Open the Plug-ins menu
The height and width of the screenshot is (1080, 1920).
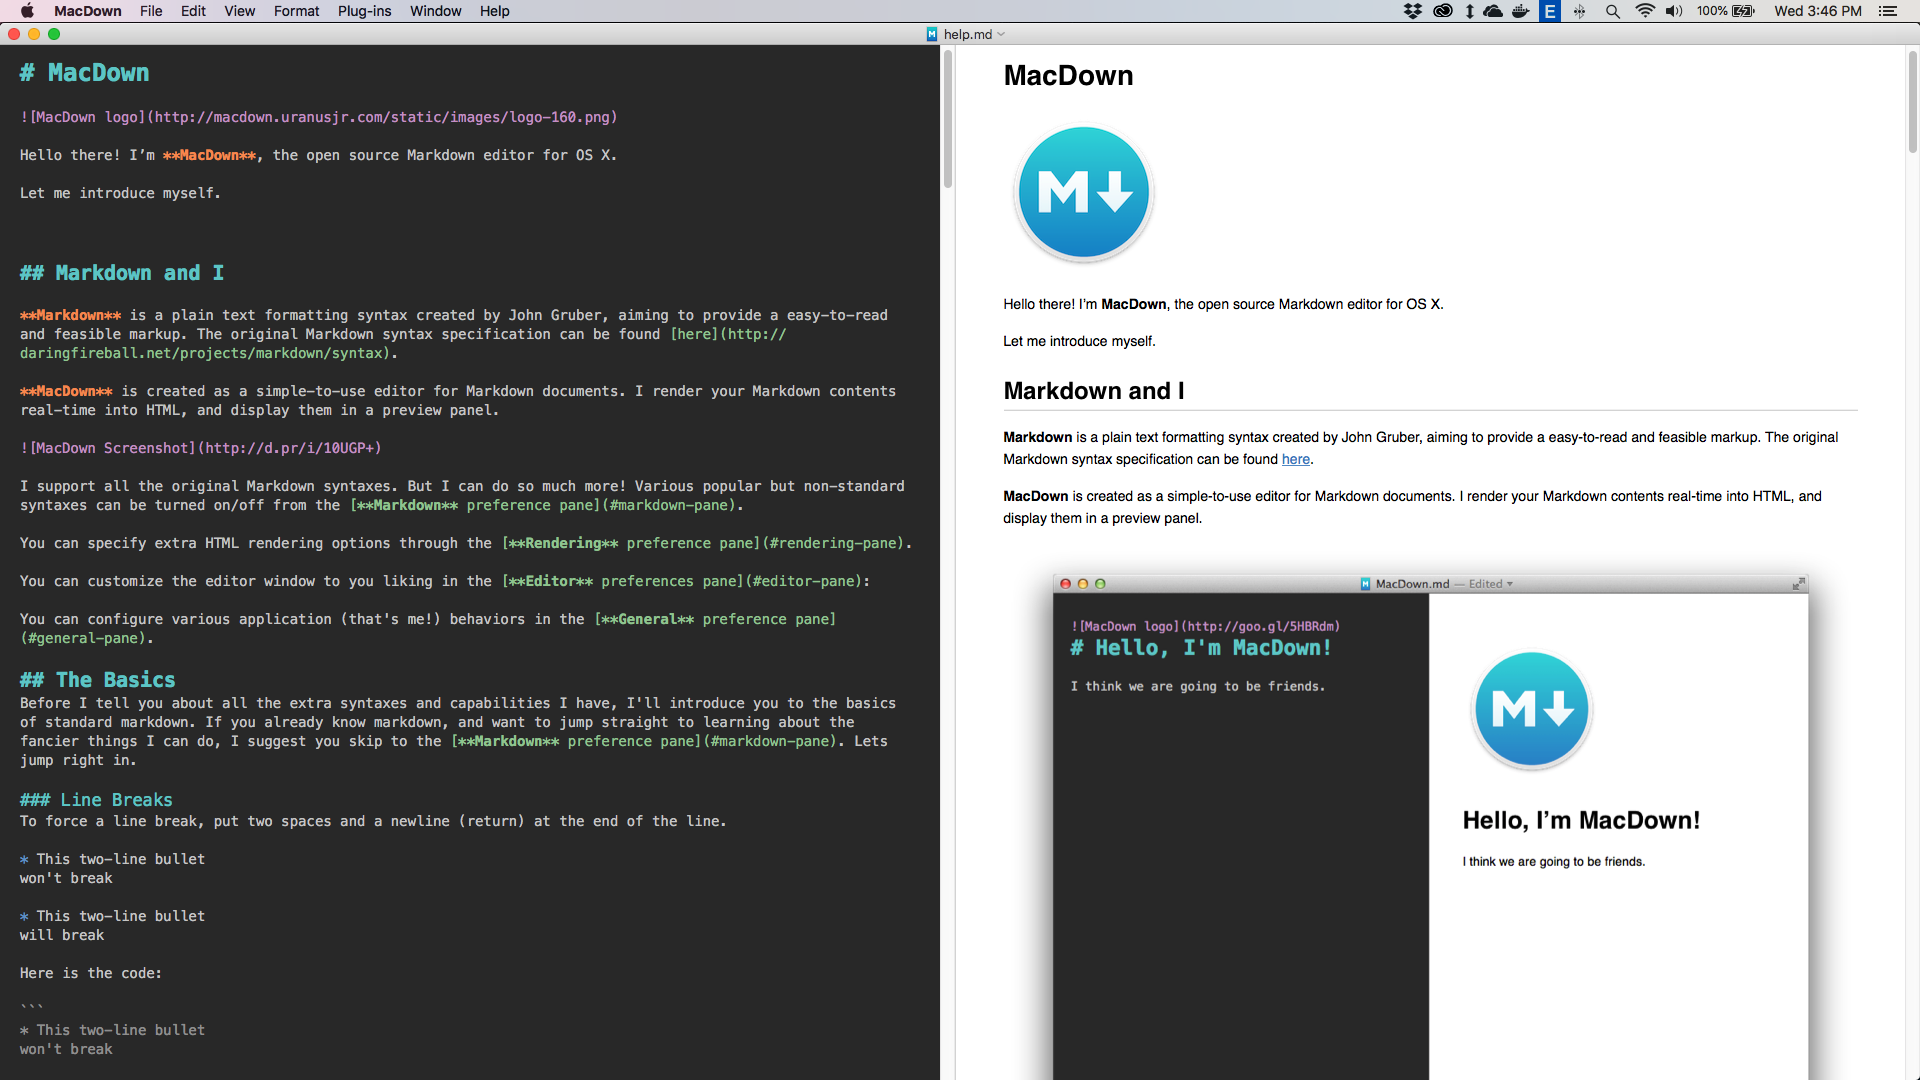364,11
